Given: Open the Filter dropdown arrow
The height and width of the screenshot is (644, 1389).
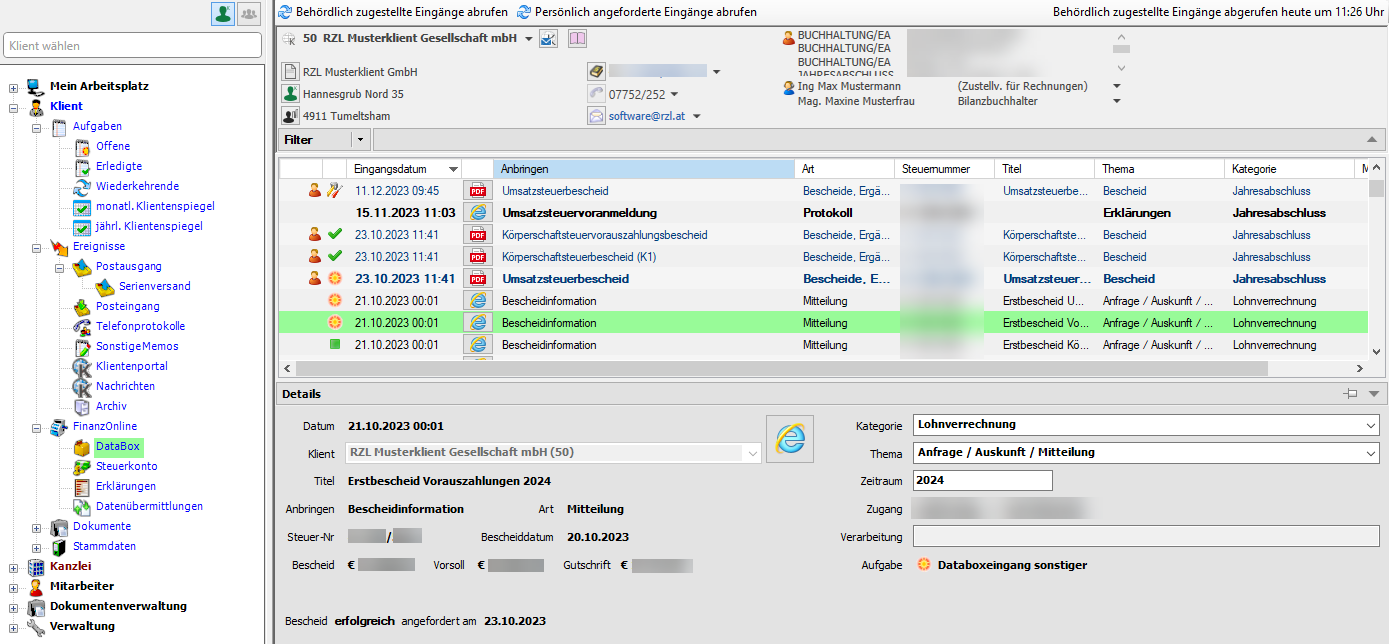Looking at the screenshot, I should (360, 140).
